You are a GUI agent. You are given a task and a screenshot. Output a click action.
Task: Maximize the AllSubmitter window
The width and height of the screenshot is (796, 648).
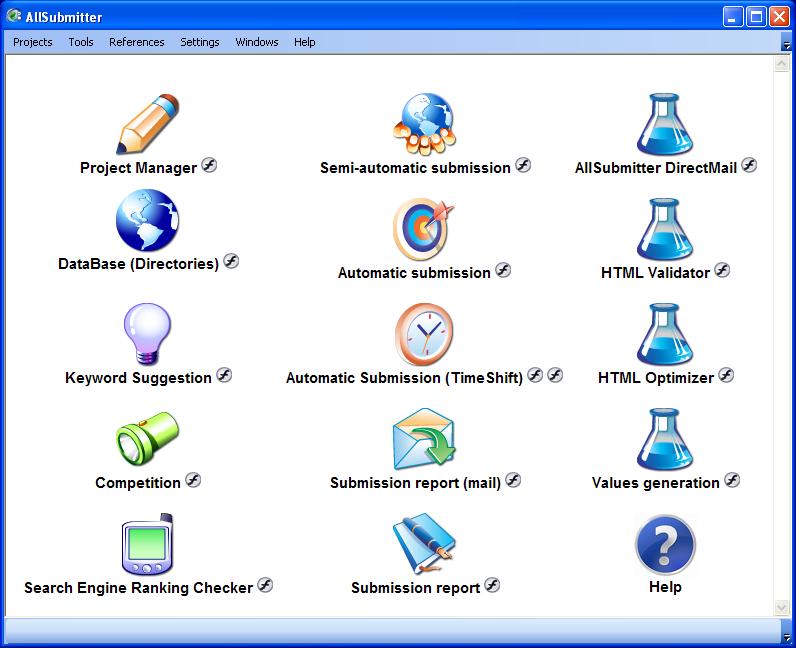[756, 17]
